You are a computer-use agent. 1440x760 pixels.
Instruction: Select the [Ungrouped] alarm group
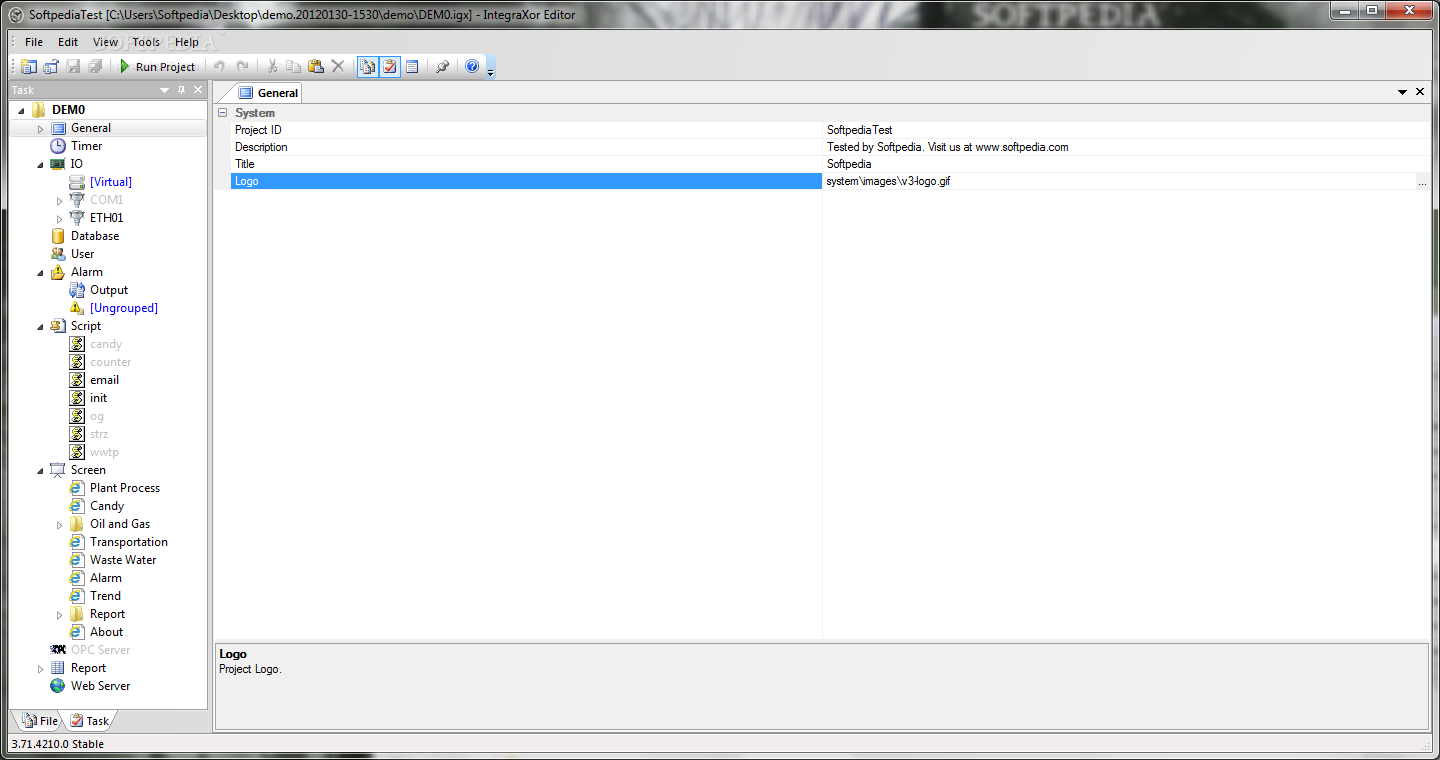124,308
